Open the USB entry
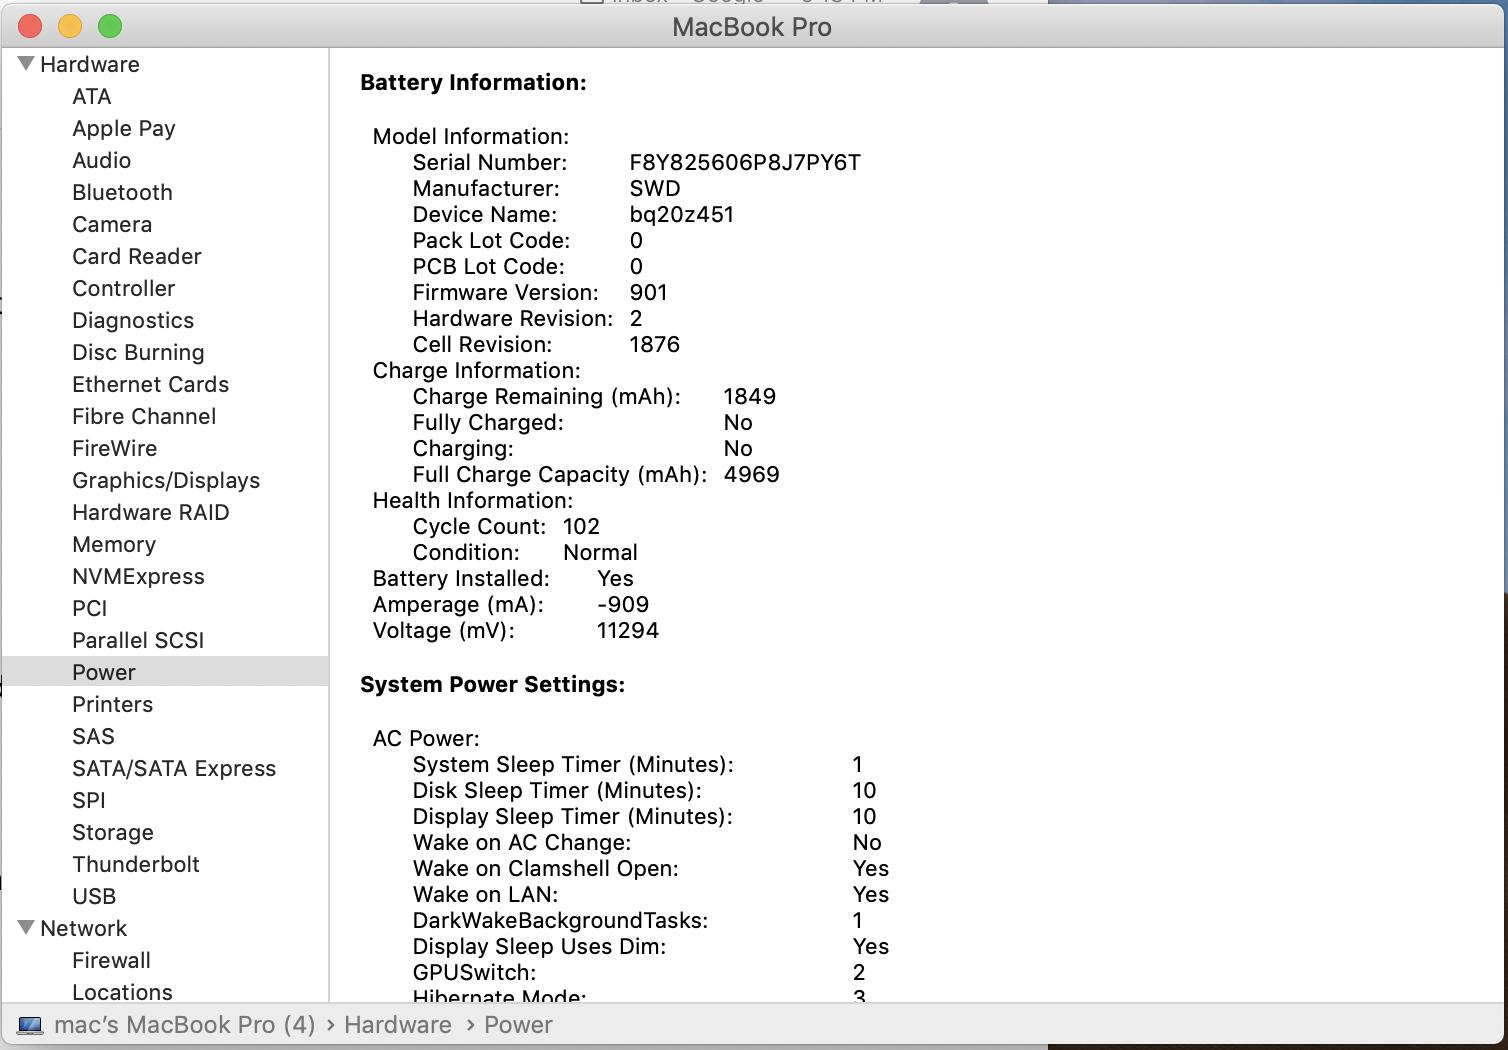Image resolution: width=1508 pixels, height=1050 pixels. [94, 896]
